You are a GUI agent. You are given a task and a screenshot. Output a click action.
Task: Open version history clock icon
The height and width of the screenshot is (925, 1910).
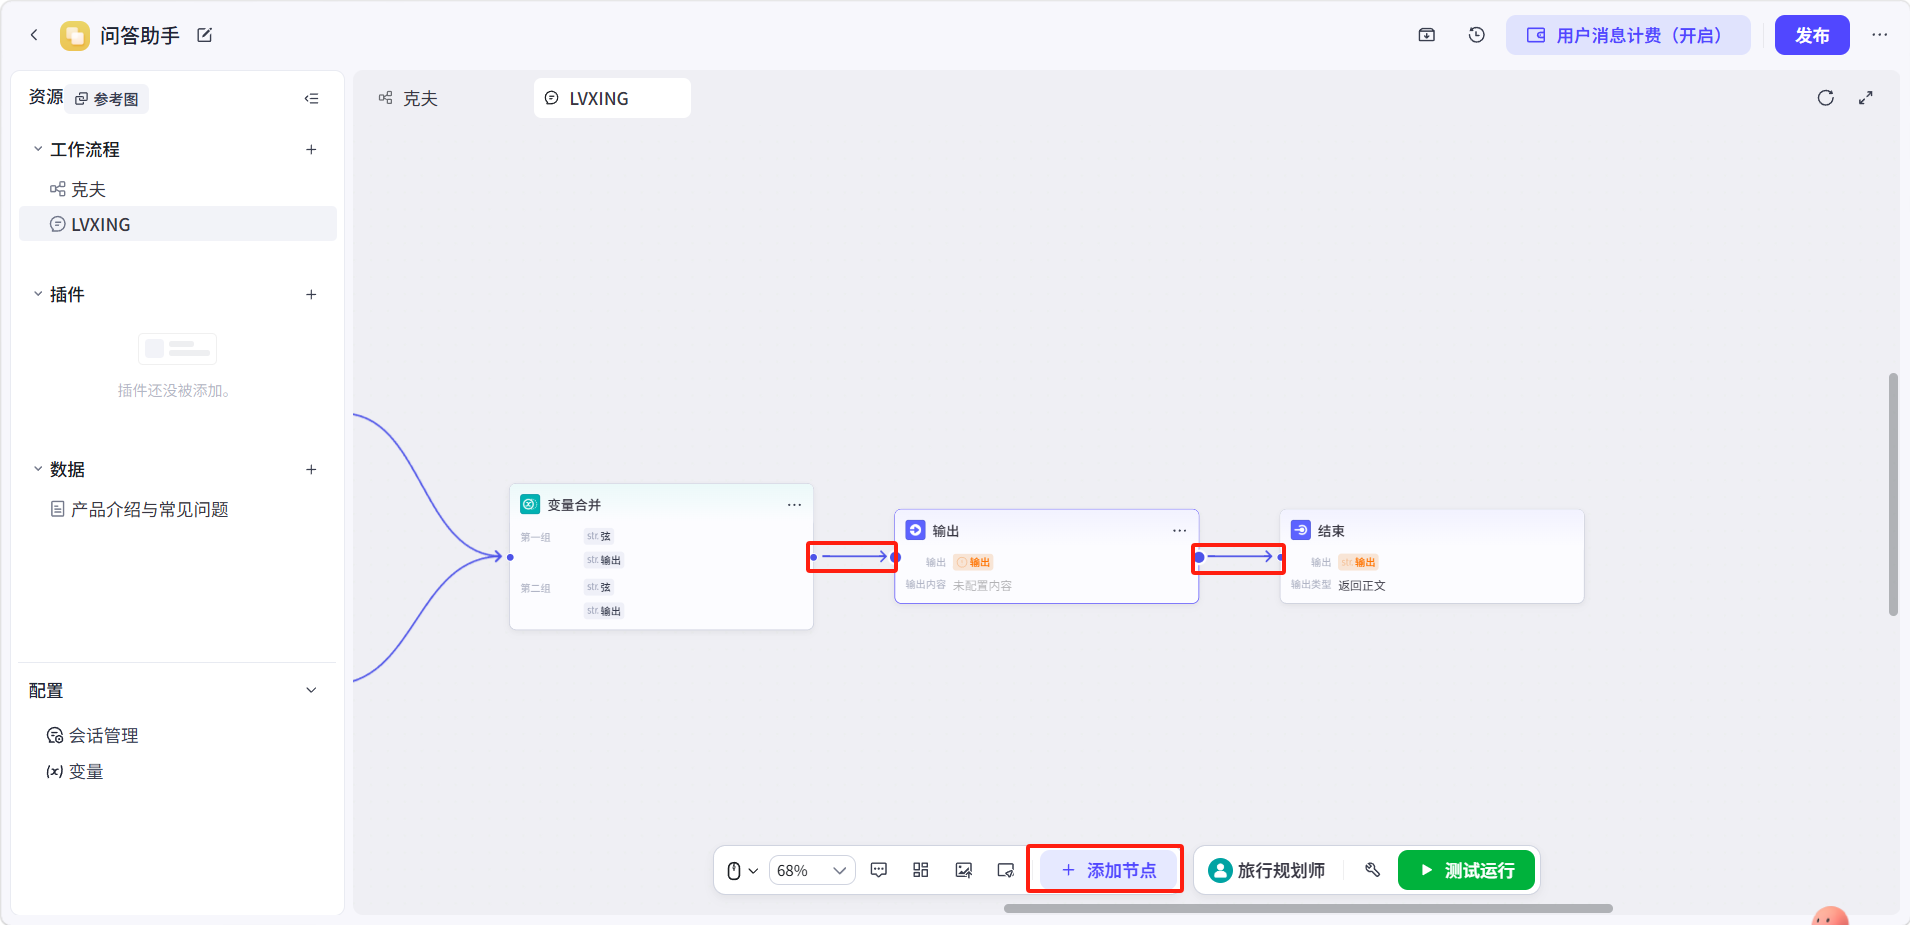pos(1477,35)
